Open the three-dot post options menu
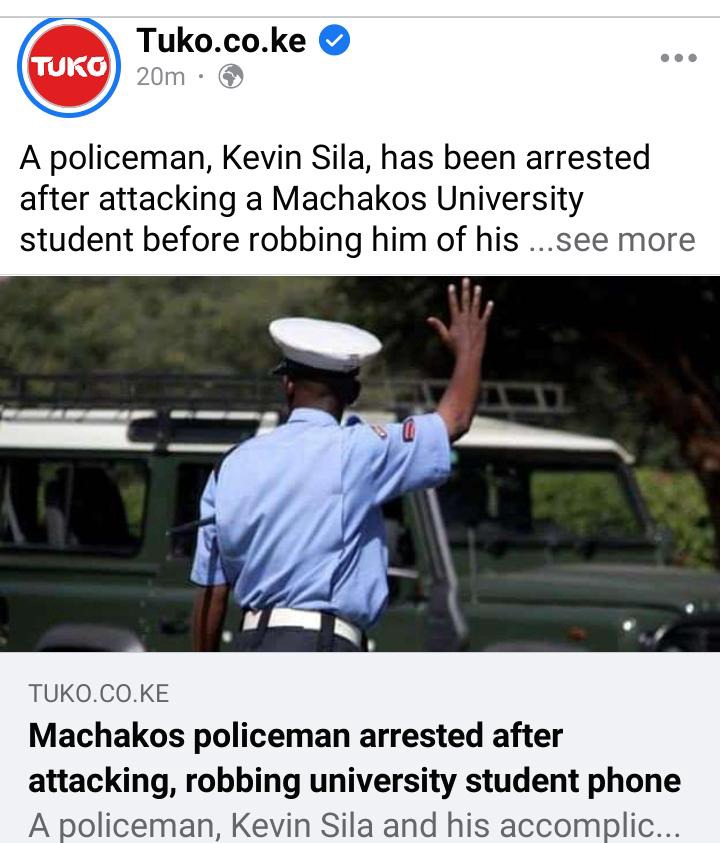Viewport: 720px width, 843px height. pyautogui.click(x=679, y=58)
